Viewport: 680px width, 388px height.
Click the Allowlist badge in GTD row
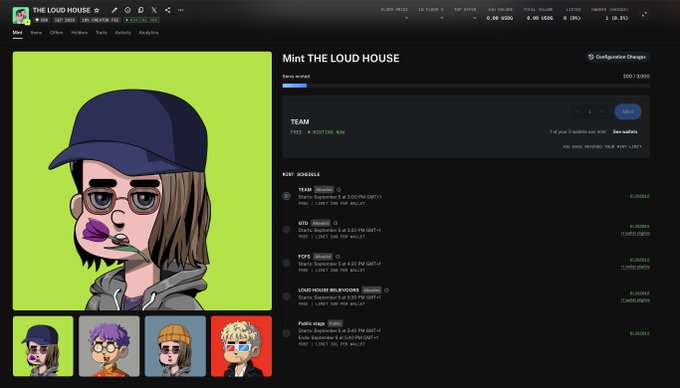pyautogui.click(x=321, y=223)
